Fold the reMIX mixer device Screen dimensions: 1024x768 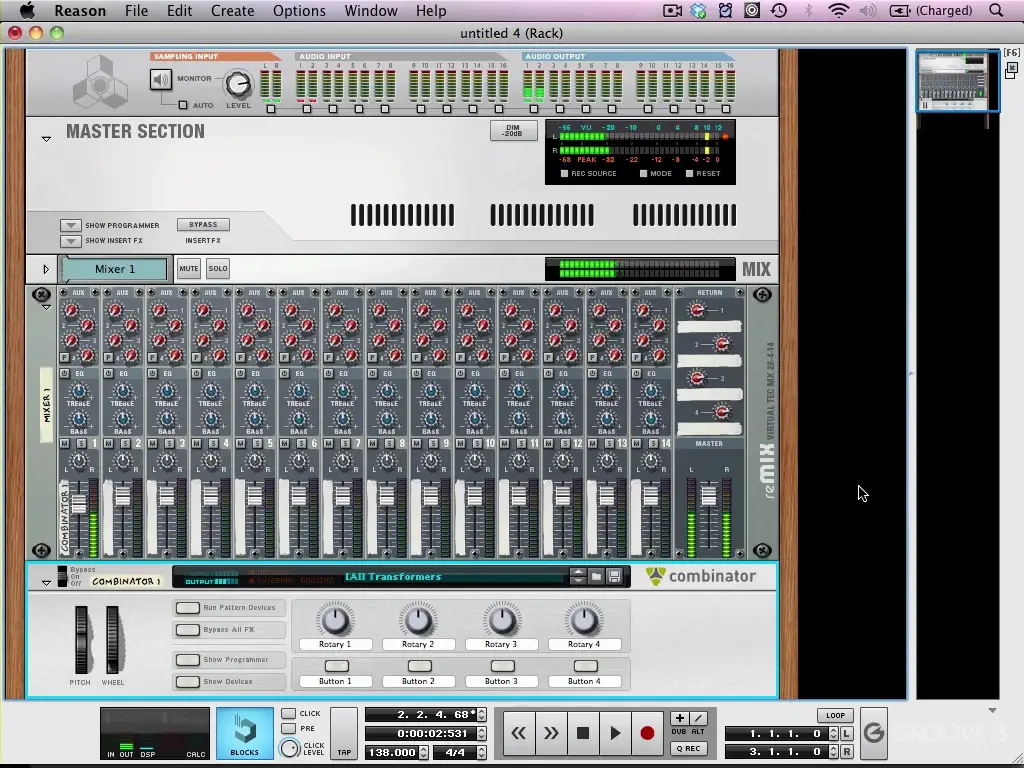(x=46, y=307)
